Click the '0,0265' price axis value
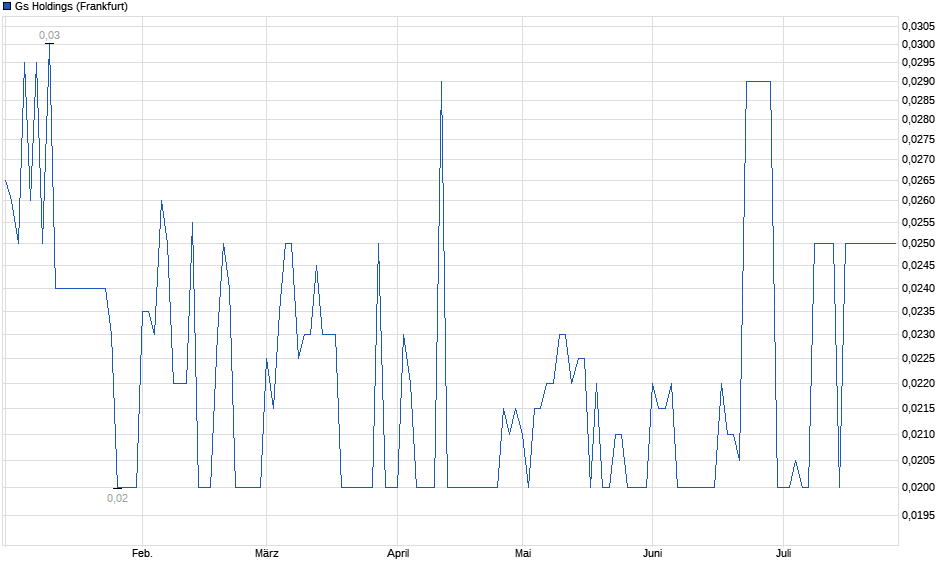Image resolution: width=940 pixels, height=579 pixels. (918, 180)
